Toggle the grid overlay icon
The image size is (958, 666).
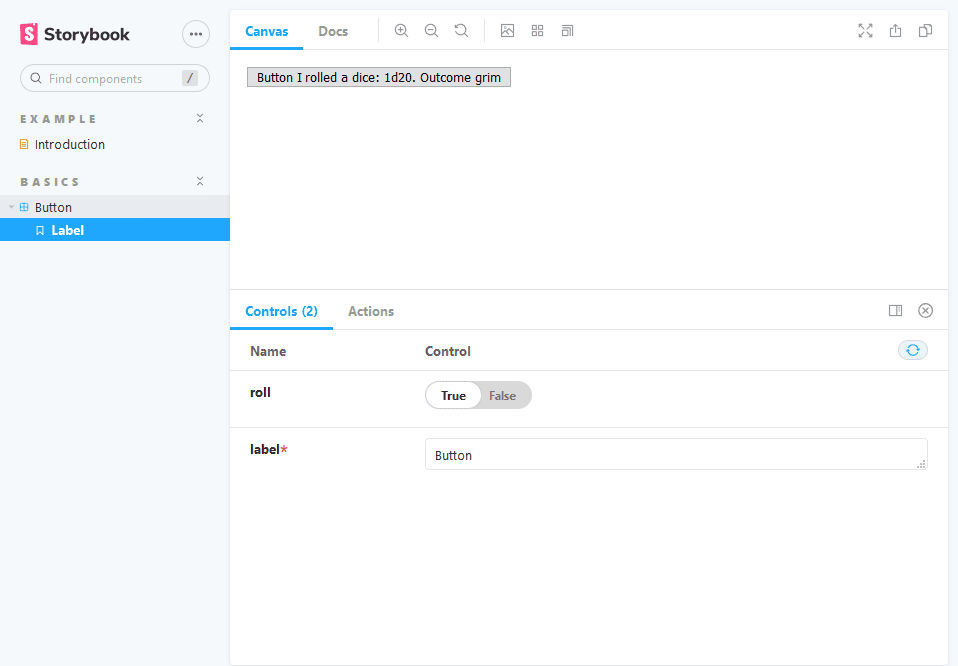(x=537, y=31)
